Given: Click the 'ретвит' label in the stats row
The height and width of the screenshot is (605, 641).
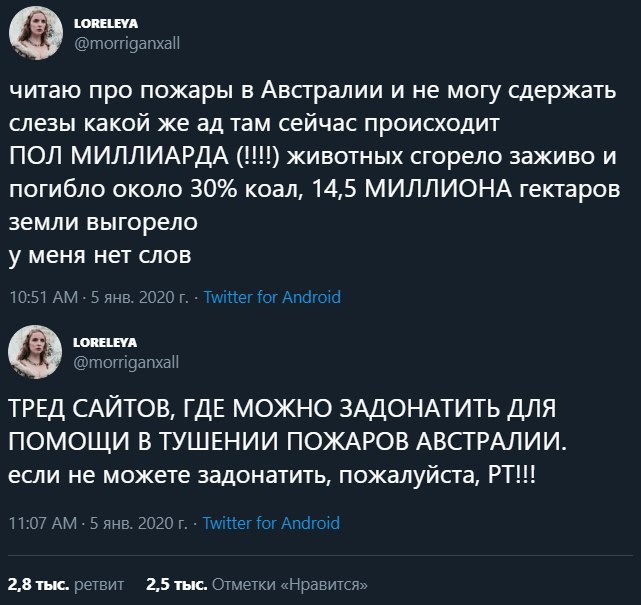Looking at the screenshot, I should pyautogui.click(x=99, y=583).
